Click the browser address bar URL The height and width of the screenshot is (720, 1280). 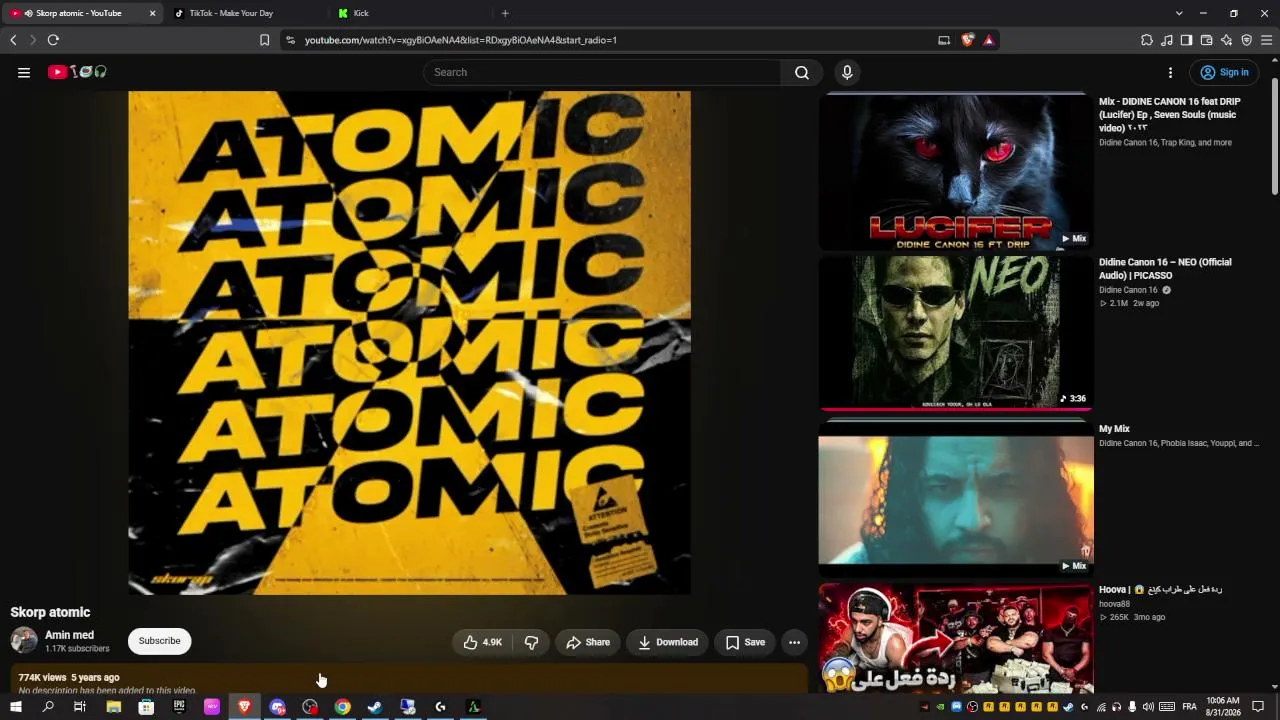[461, 40]
